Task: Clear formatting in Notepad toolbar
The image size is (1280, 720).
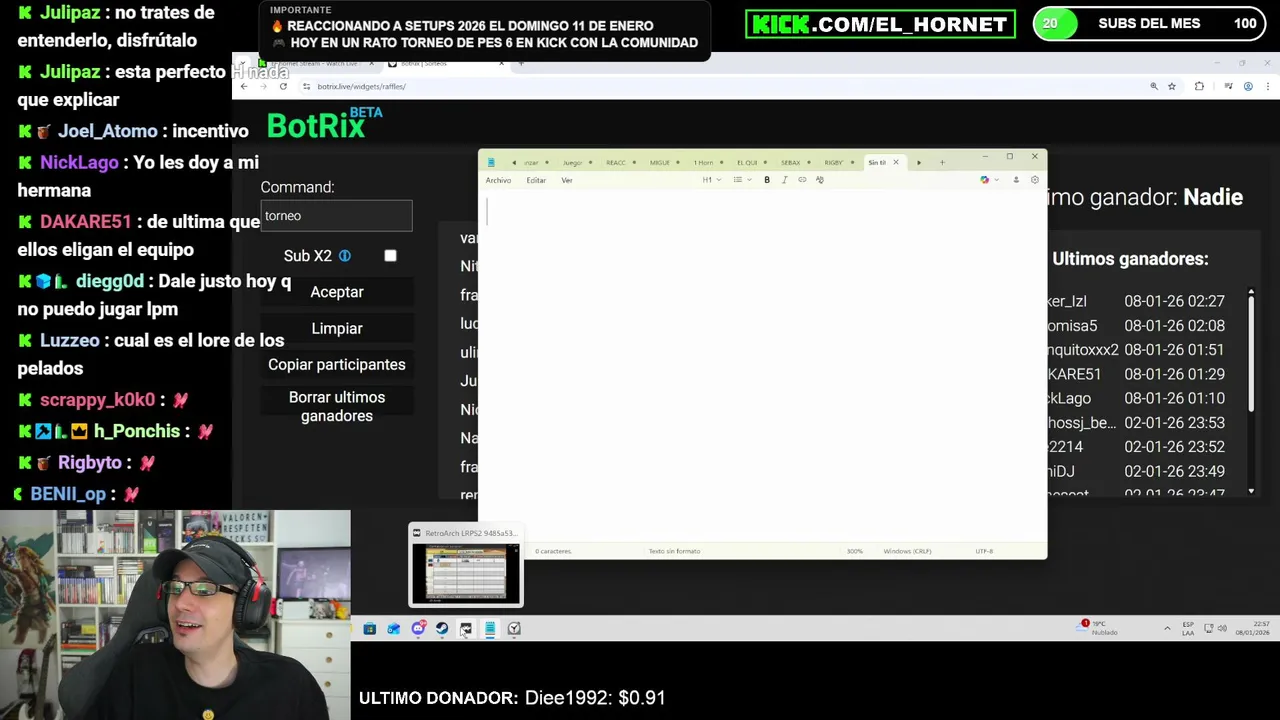Action: tap(820, 180)
